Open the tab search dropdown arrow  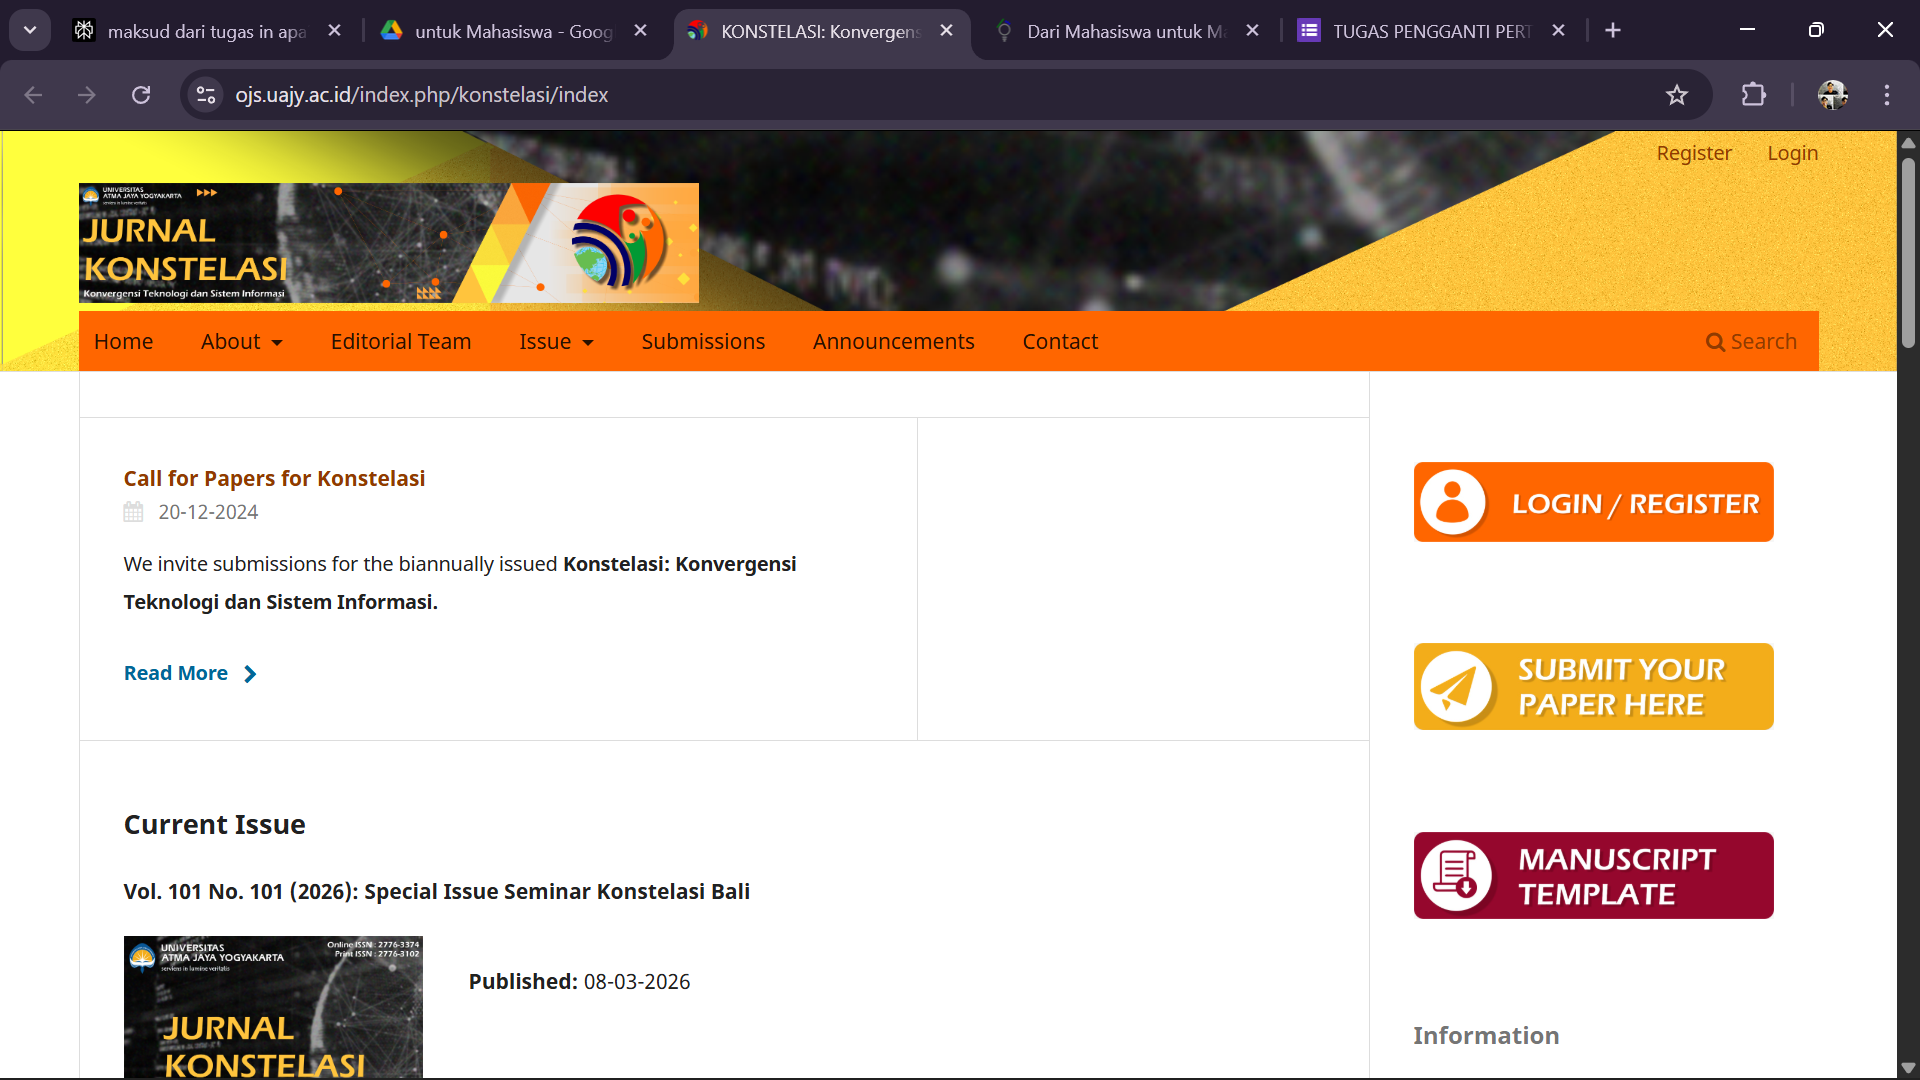[x=30, y=30]
